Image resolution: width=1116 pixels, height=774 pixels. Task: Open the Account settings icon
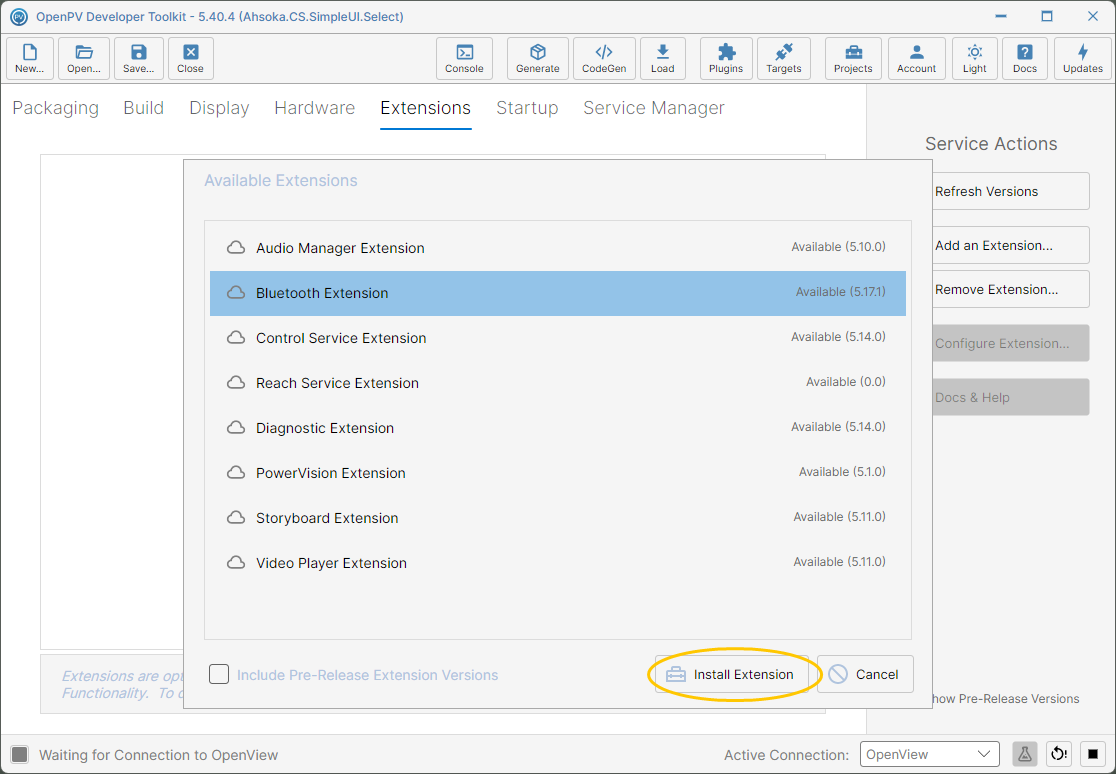point(917,58)
